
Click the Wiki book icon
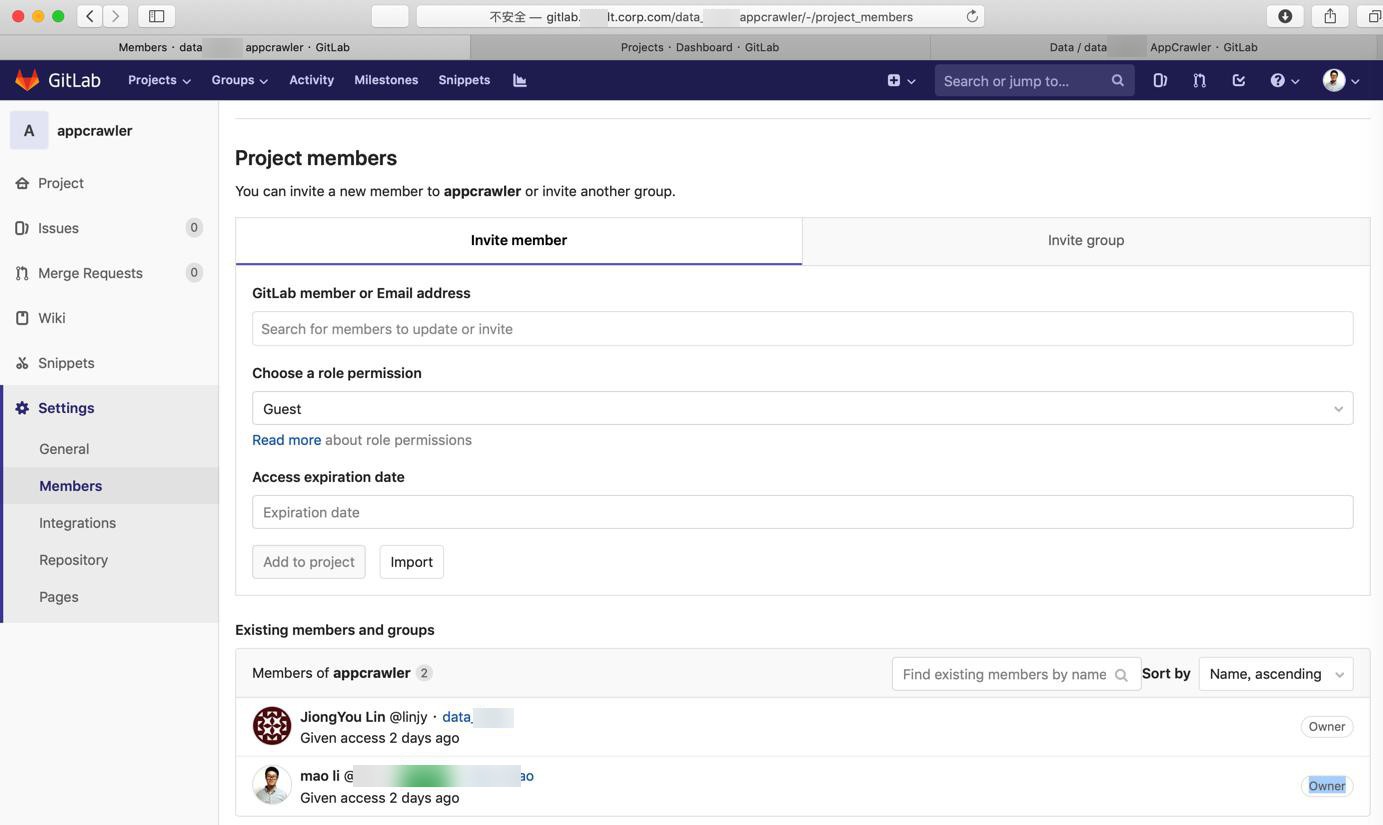[22, 318]
